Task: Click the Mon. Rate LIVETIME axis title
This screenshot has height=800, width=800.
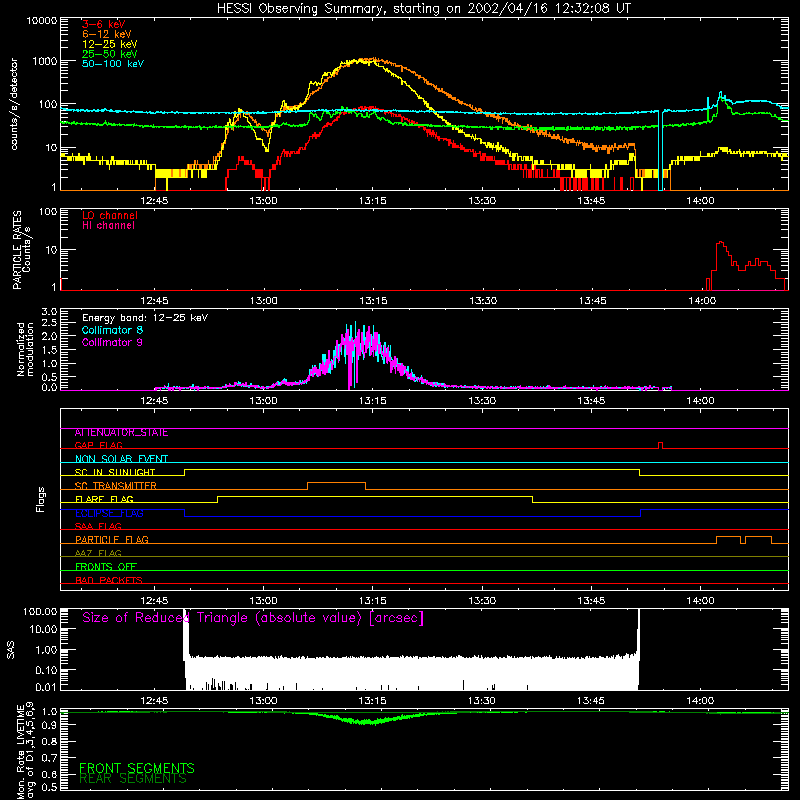Action: click(x=26, y=750)
